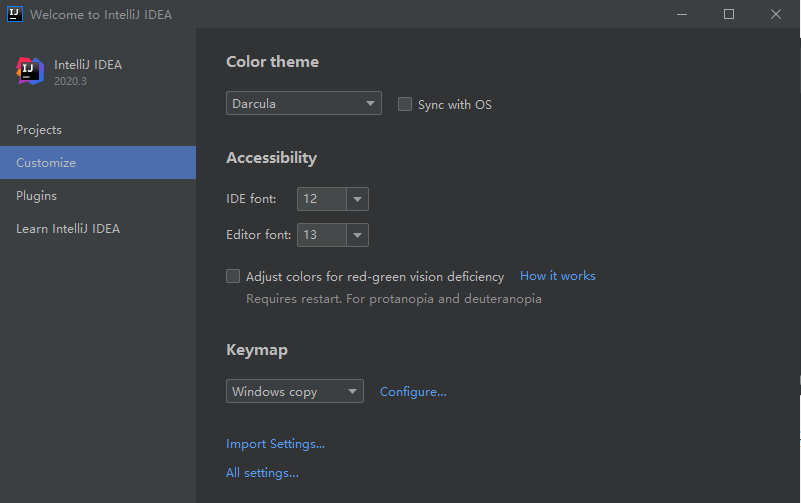Click the IntelliJ IDEA logo in sidebar
Image resolution: width=801 pixels, height=503 pixels.
[x=30, y=71]
